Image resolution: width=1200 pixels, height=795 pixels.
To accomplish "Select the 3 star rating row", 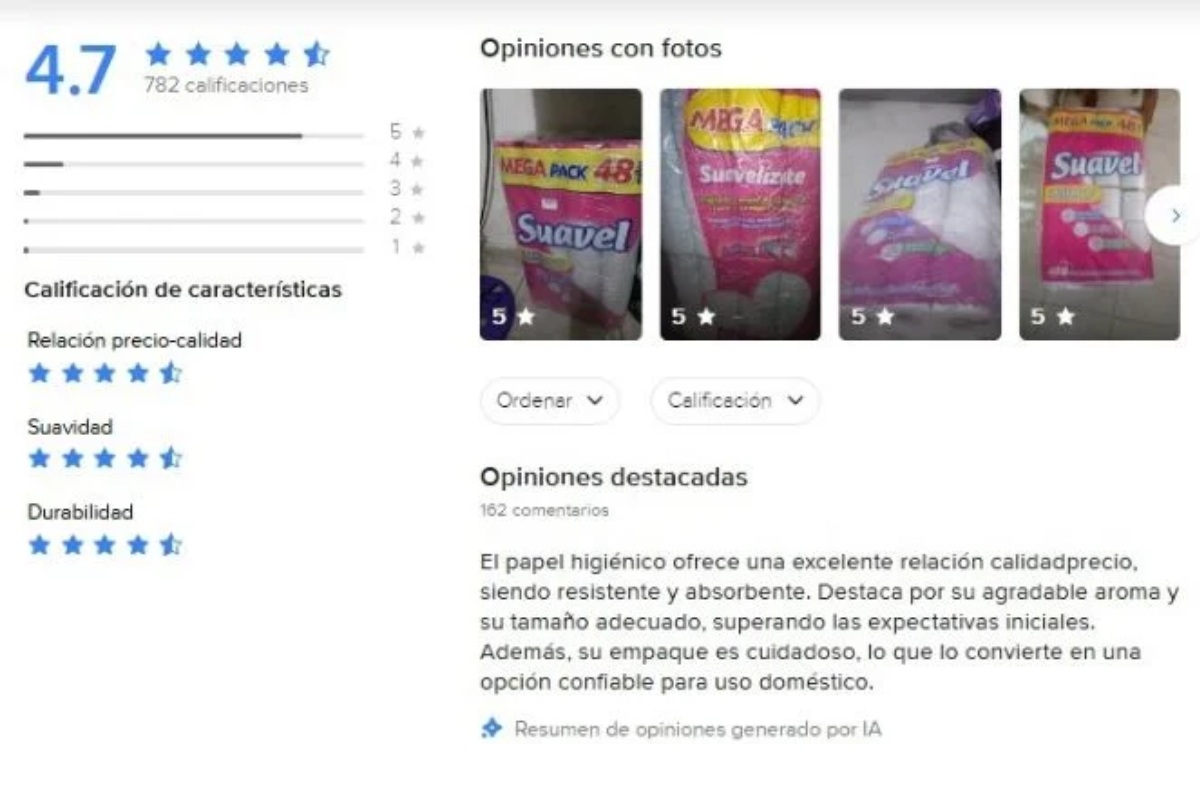I will 225,189.
